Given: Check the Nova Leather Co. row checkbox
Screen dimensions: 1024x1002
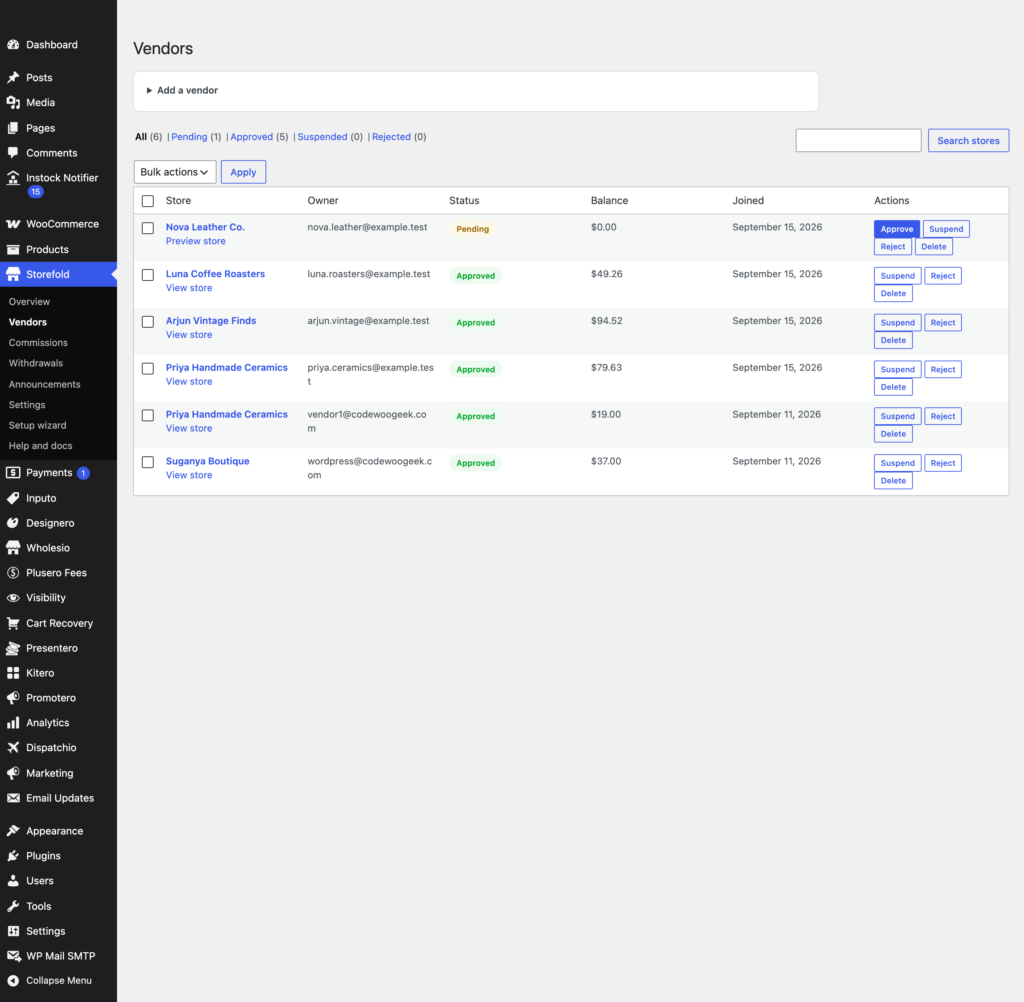Looking at the screenshot, I should [x=148, y=228].
